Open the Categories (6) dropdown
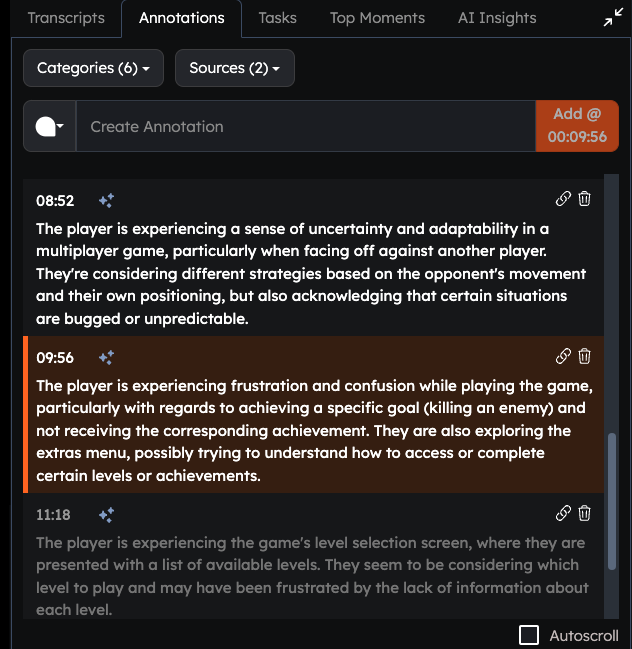The width and height of the screenshot is (632, 649). [94, 68]
